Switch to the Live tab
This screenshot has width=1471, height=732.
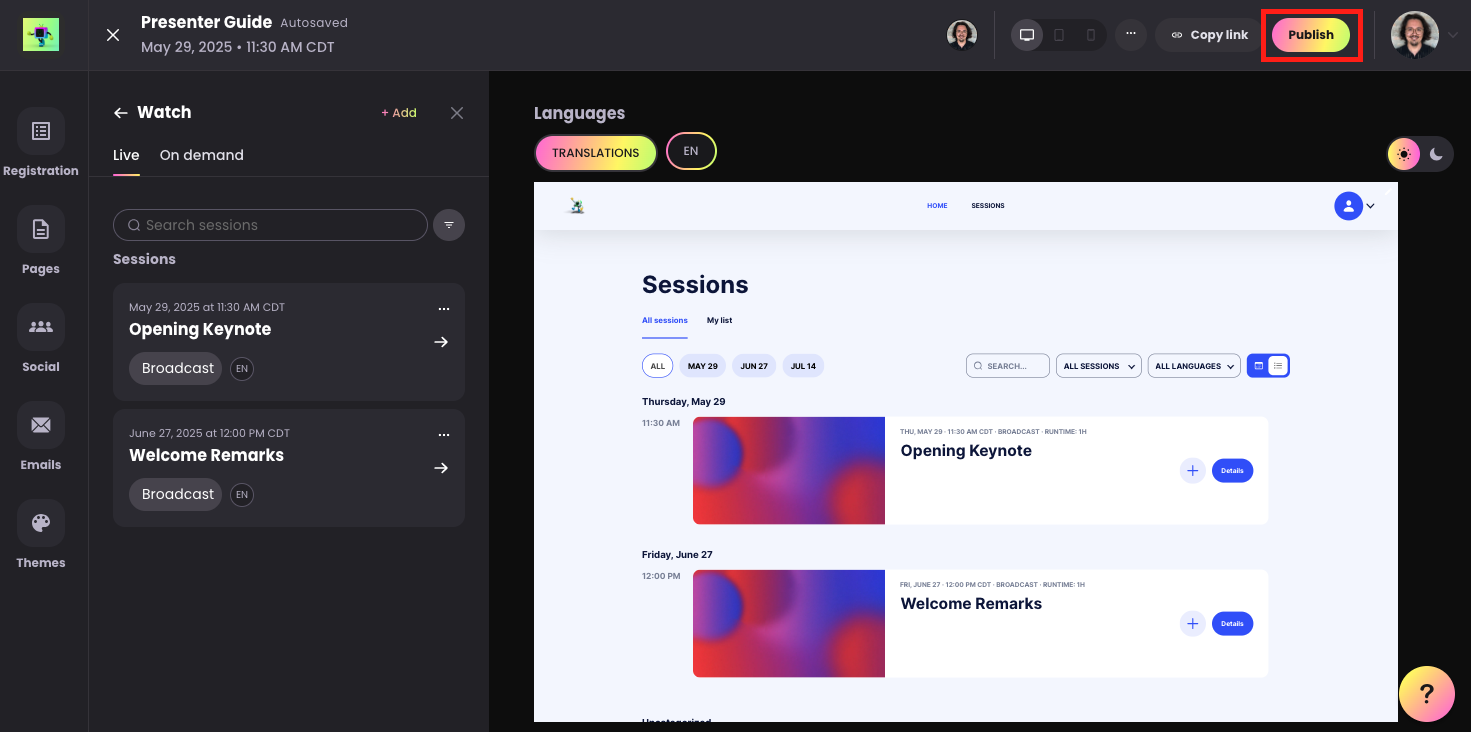(126, 155)
